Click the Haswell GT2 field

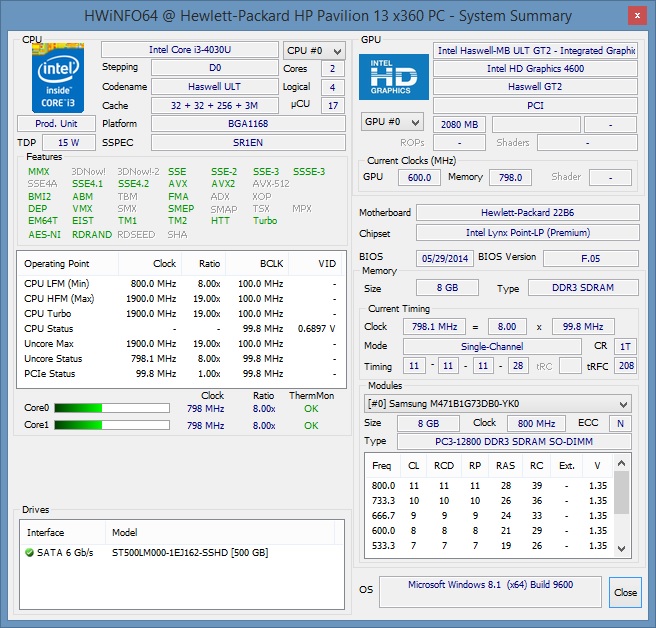(535, 87)
